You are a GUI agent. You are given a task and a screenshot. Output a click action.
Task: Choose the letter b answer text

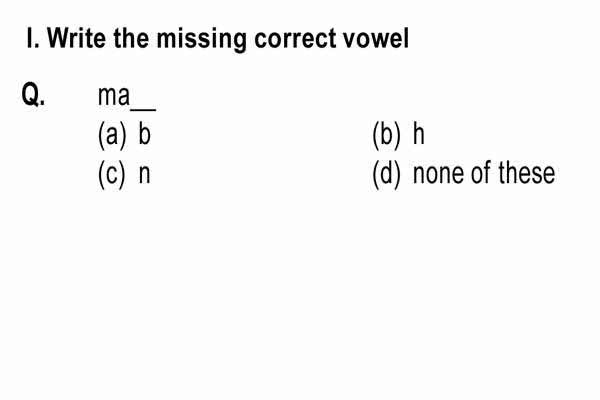145,134
